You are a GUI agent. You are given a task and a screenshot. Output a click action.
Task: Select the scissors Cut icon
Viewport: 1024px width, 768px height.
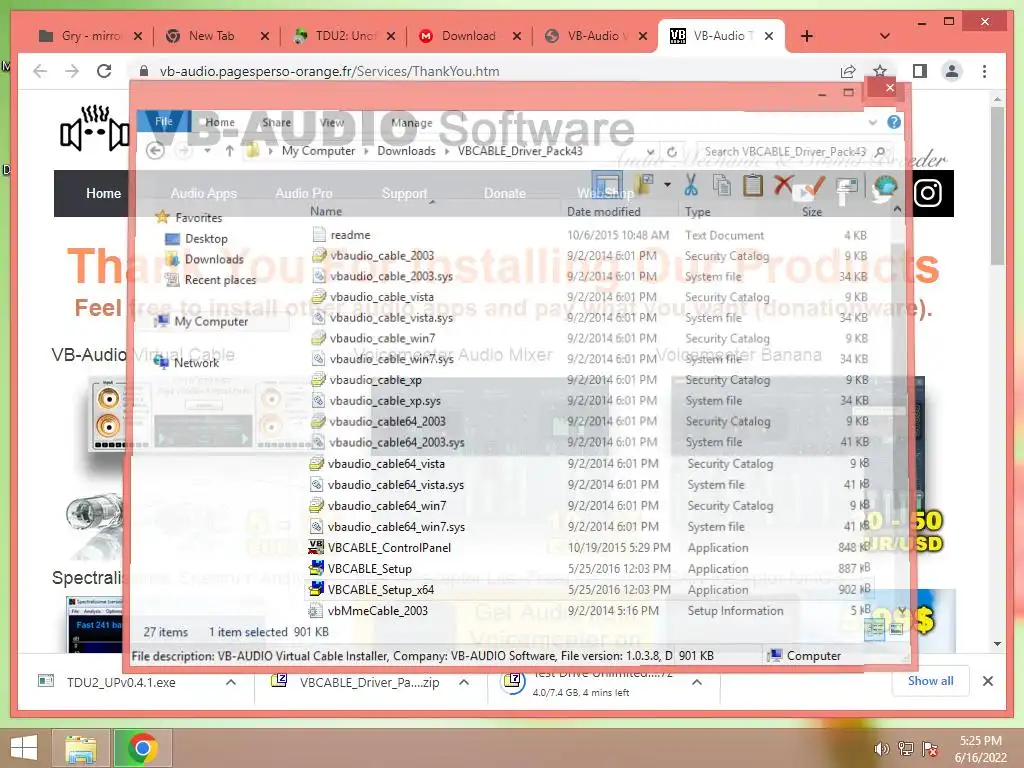[x=690, y=185]
